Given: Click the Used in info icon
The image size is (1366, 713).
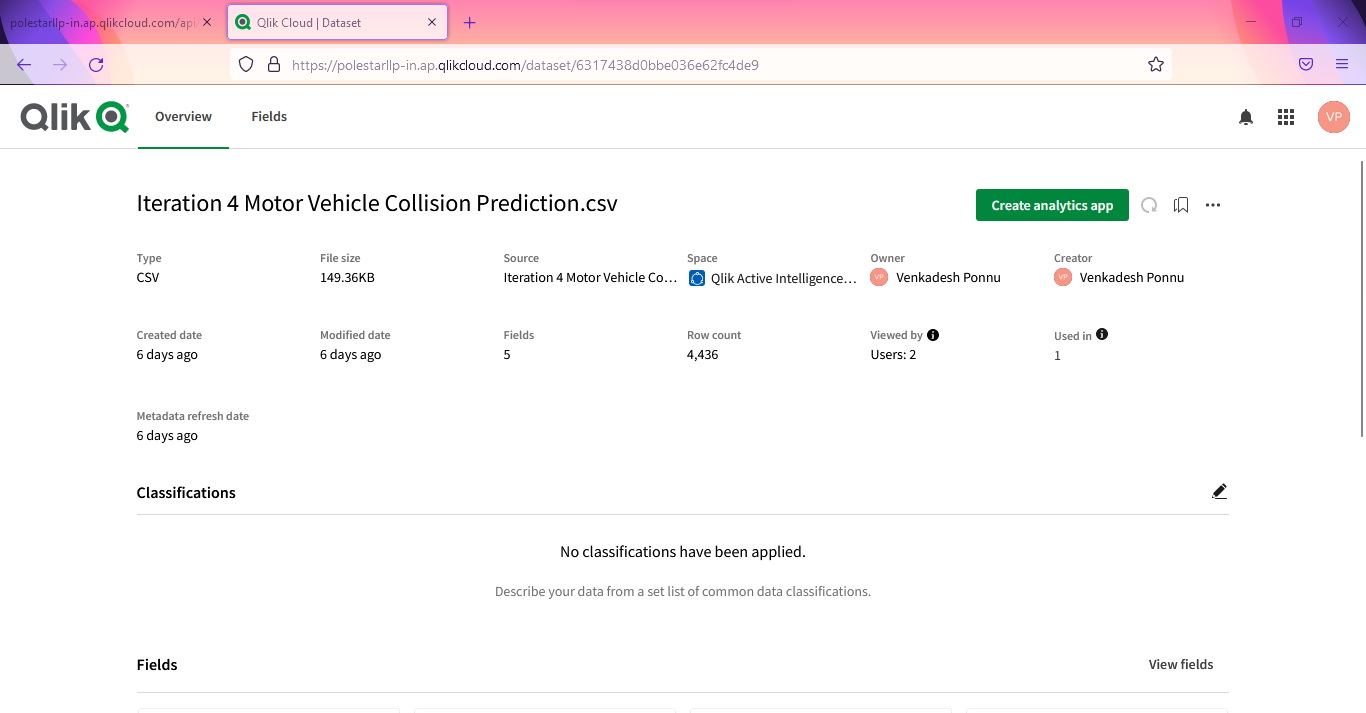Looking at the screenshot, I should click(x=1102, y=335).
